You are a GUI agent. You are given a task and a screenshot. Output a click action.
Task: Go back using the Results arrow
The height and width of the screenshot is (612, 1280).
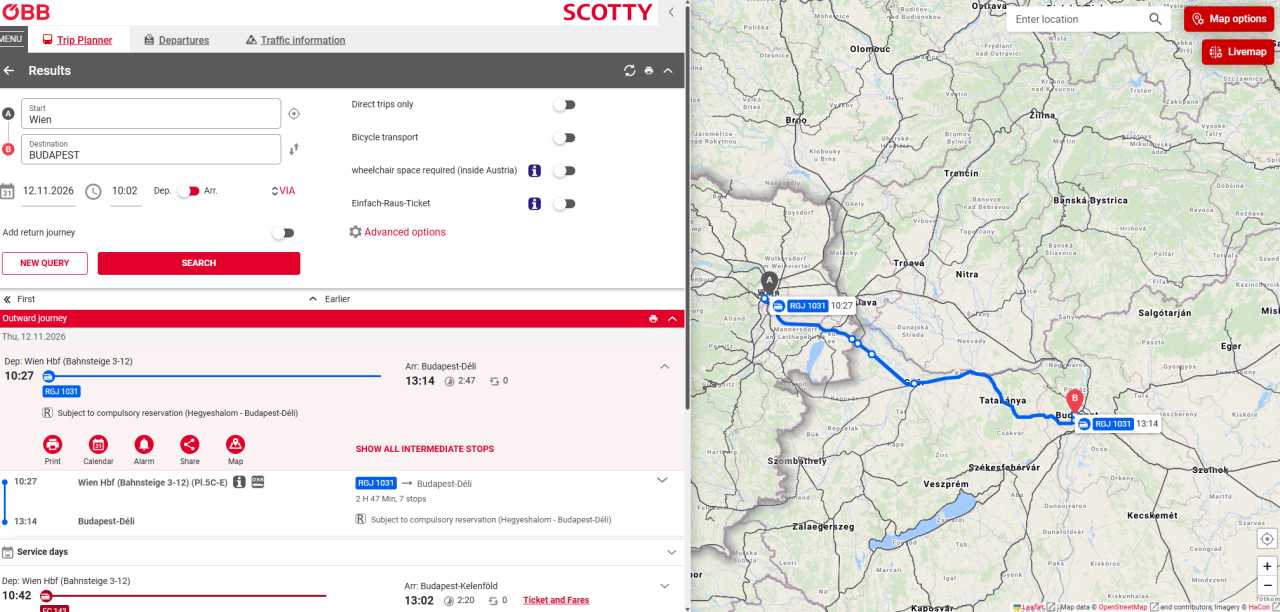click(x=9, y=71)
